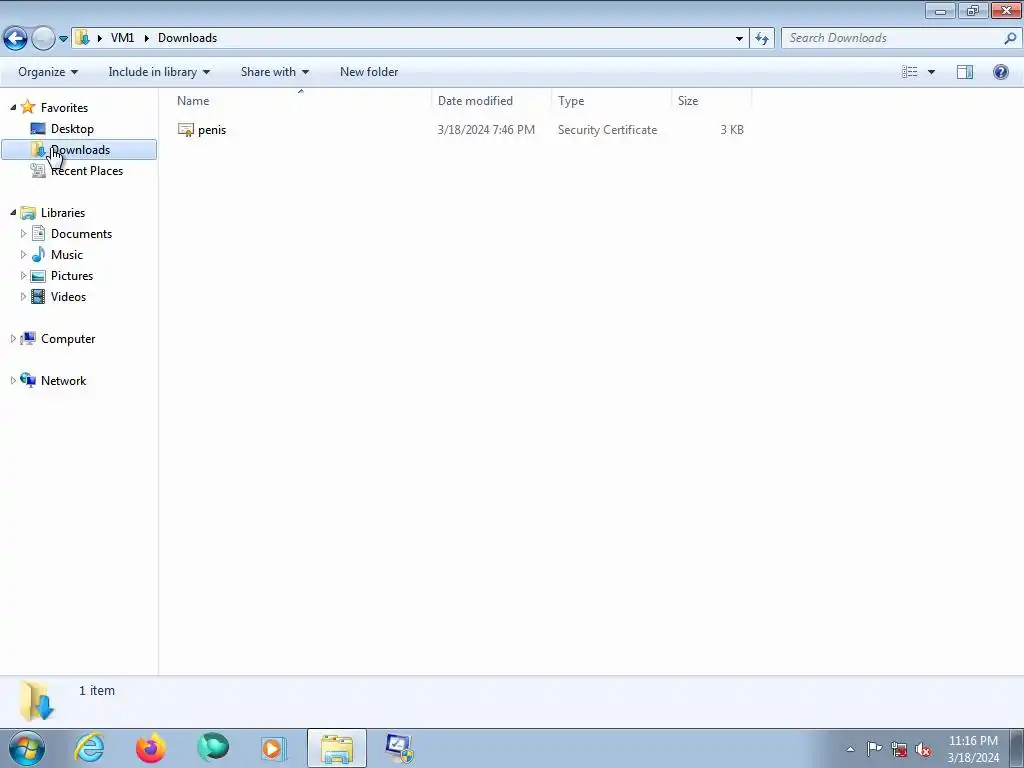1024x768 pixels.
Task: Click the Security Certificate type cell
Action: (x=607, y=130)
